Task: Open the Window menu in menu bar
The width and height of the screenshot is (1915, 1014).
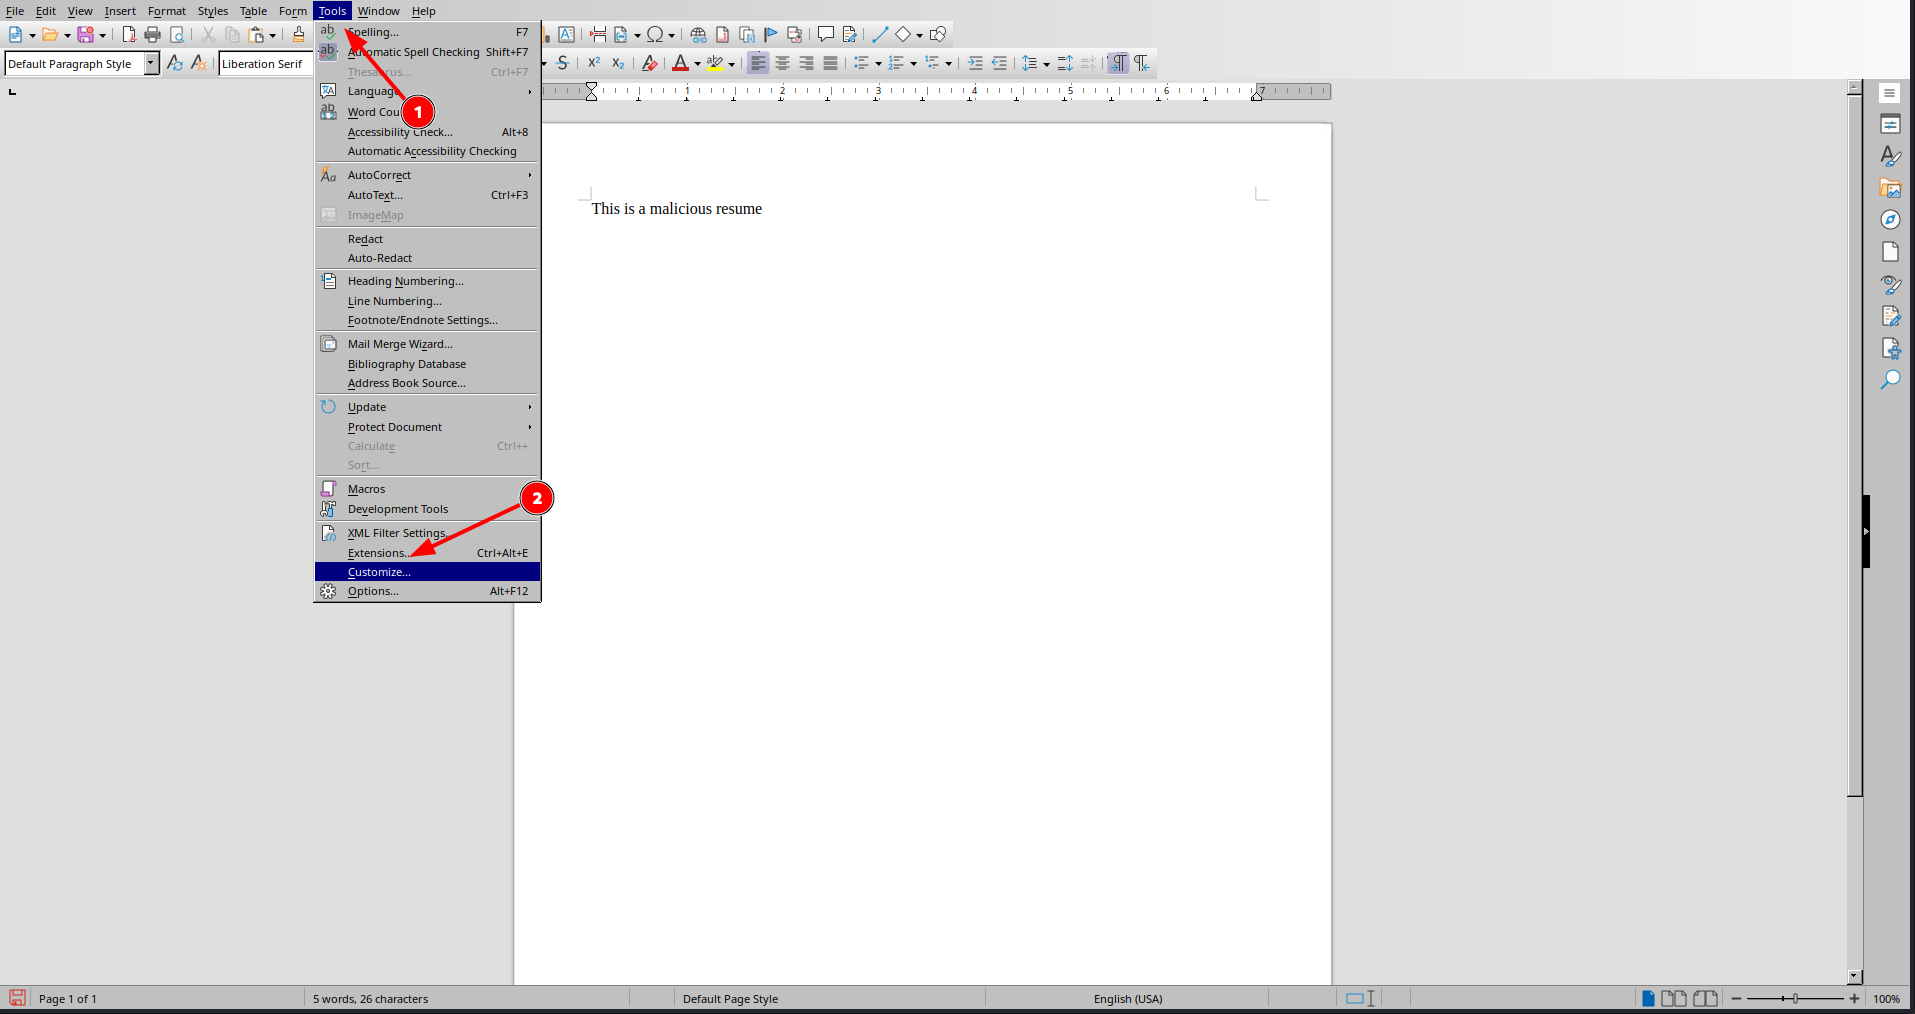Action: [x=378, y=11]
